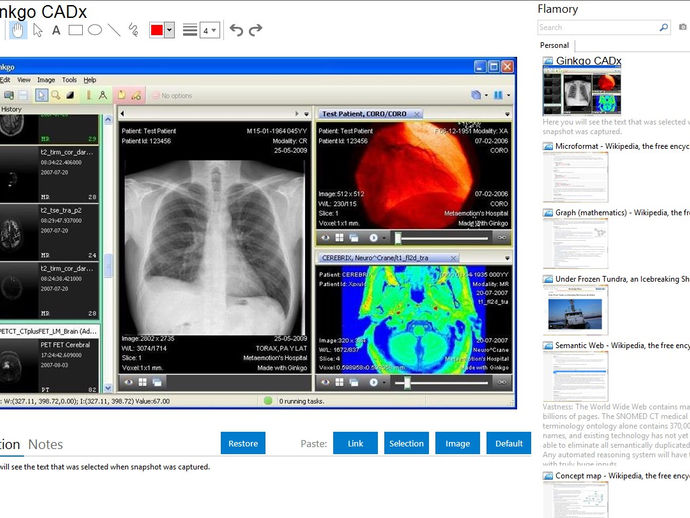Toggle overlay eye in chest X-ray view
Screen dimensions: 690x518
click(x=128, y=382)
